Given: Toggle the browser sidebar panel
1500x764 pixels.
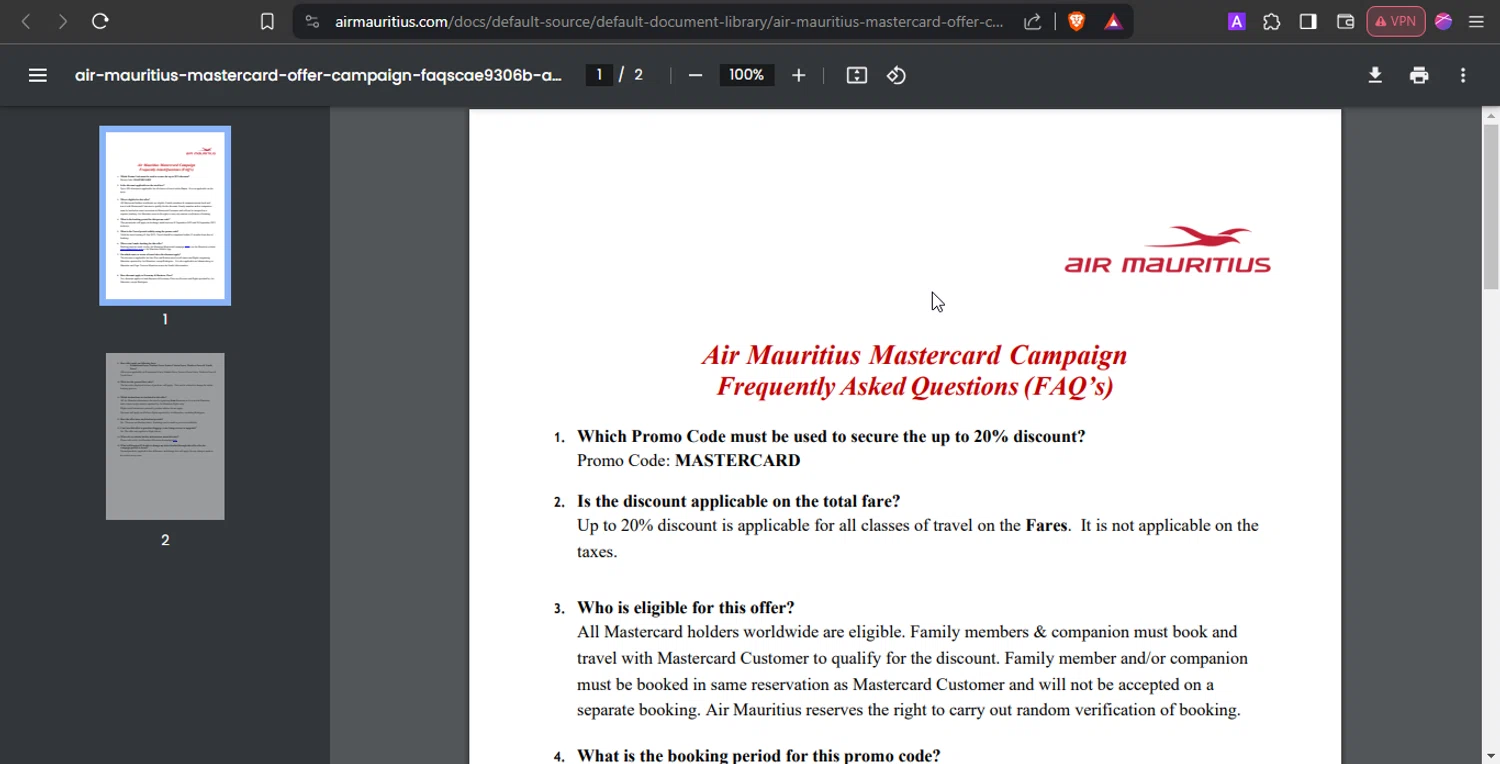Looking at the screenshot, I should [x=1308, y=21].
